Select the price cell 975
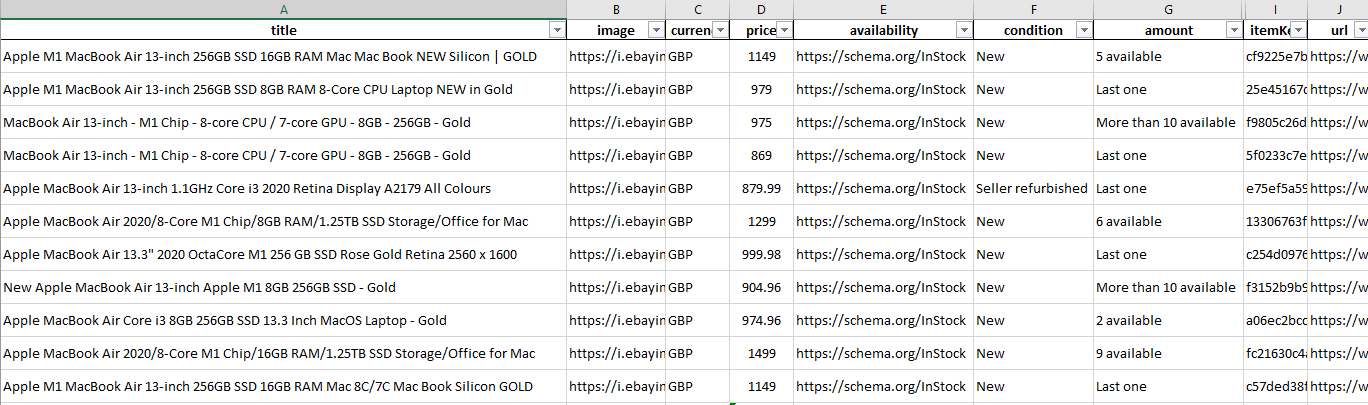Image resolution: width=1368 pixels, height=405 pixels. 762,123
